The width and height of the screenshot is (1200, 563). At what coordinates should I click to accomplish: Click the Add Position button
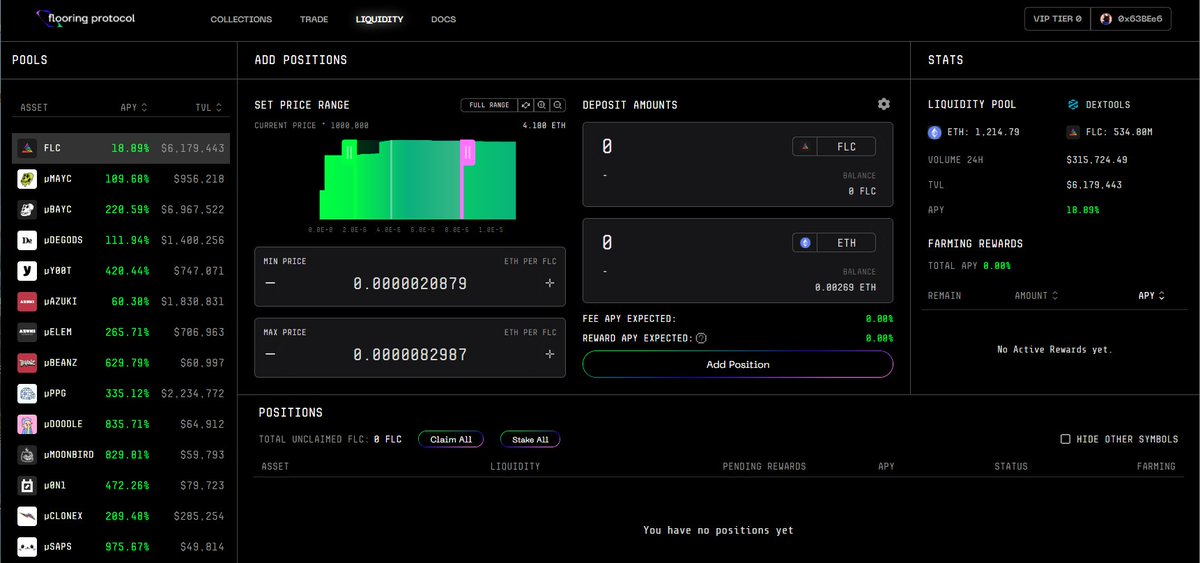click(x=738, y=365)
